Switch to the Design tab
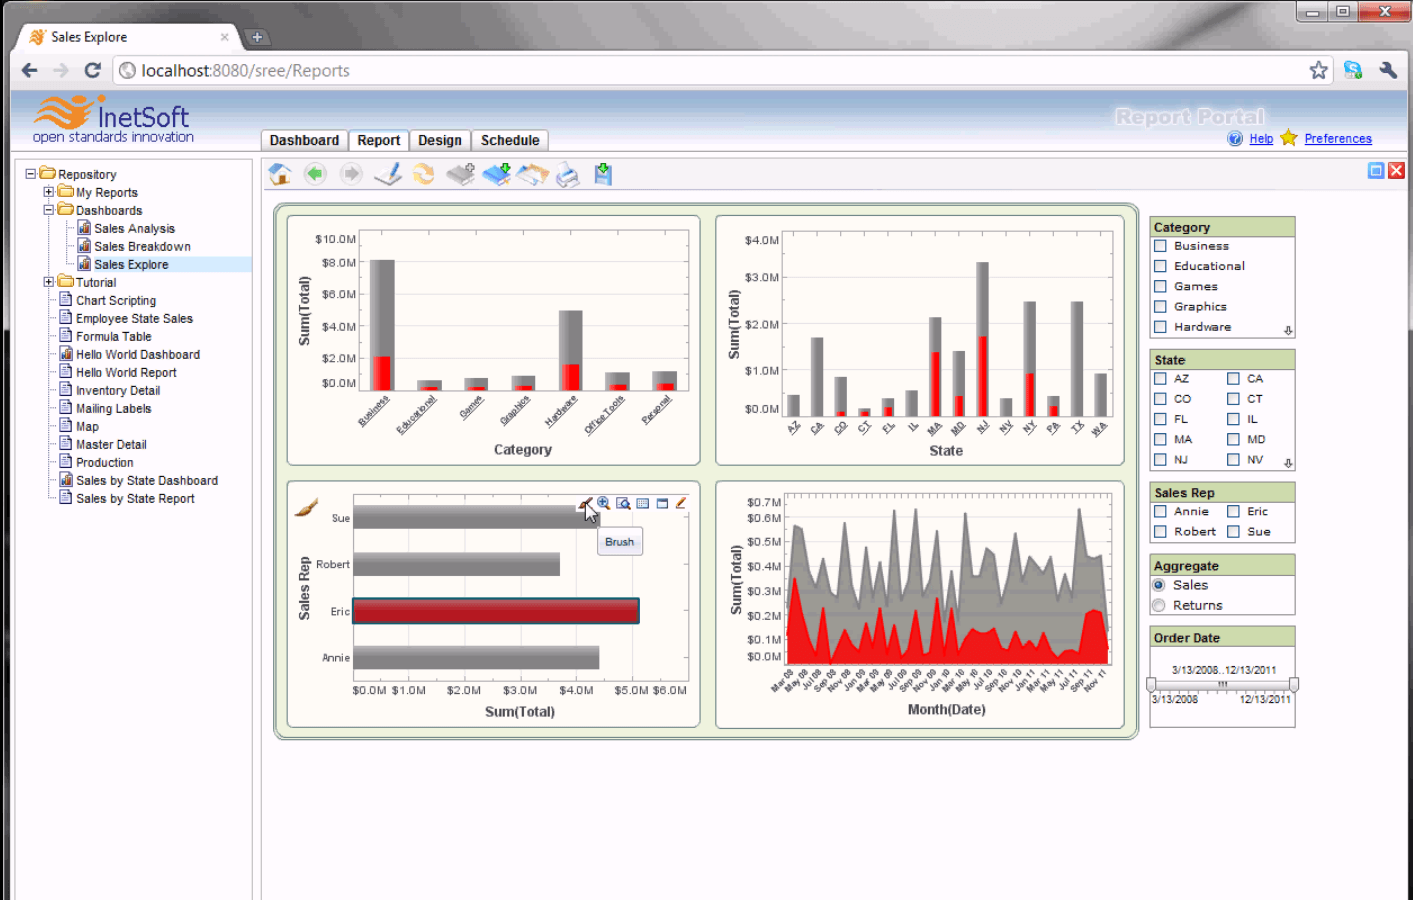Screen dimensions: 1413x900 click(x=440, y=140)
